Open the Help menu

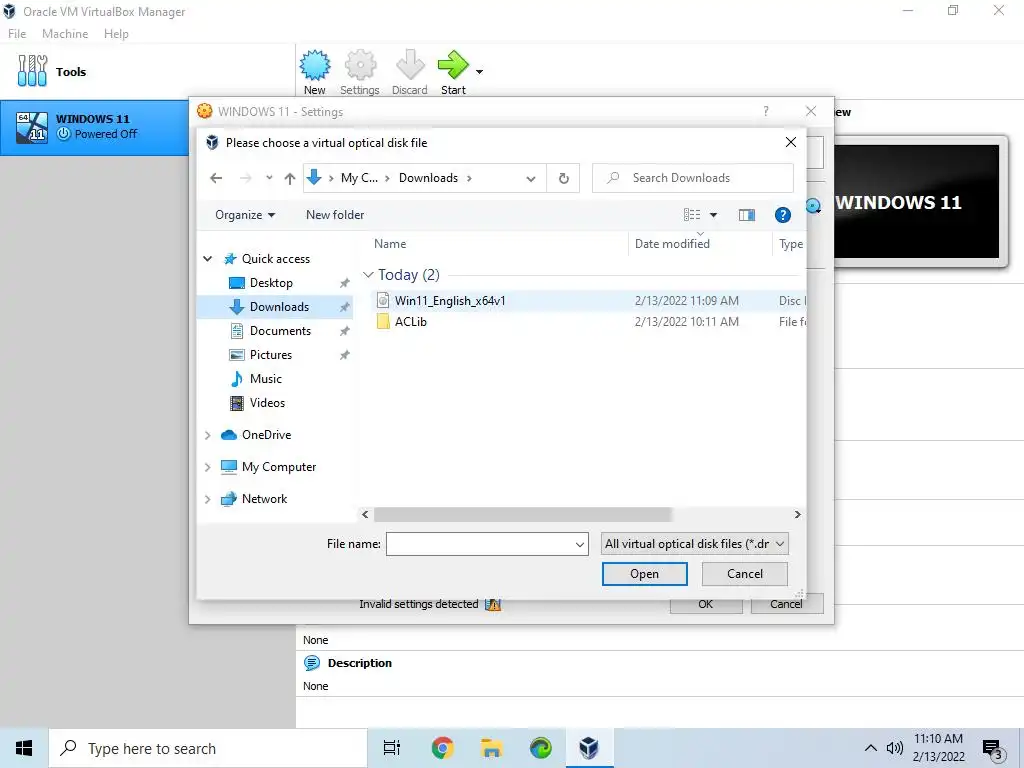coord(116,33)
